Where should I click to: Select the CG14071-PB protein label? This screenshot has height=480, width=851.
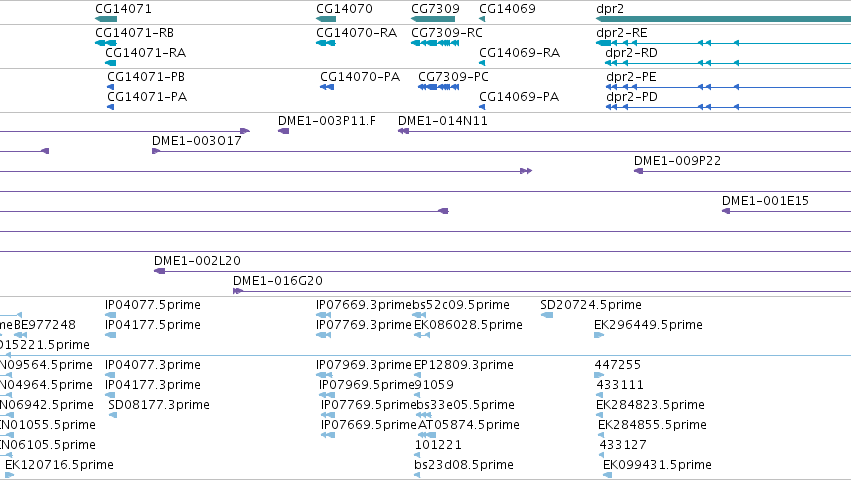point(146,77)
